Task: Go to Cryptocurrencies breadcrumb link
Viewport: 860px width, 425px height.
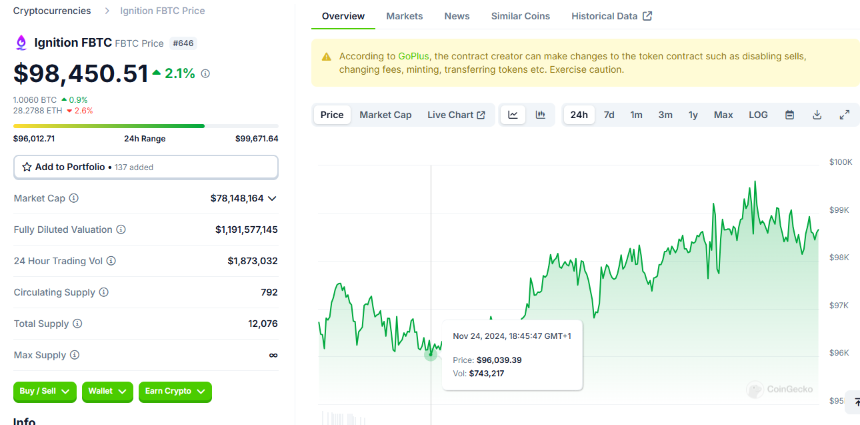Action: pos(52,11)
